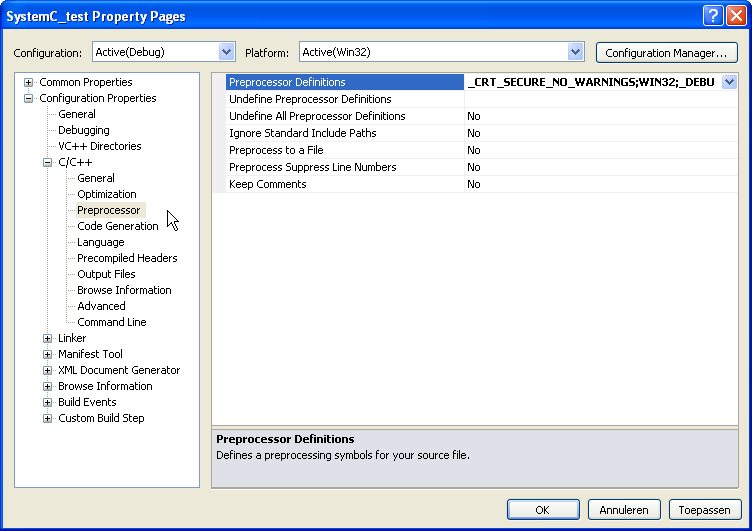Open the Platform dropdown
The height and width of the screenshot is (531, 752).
[575, 52]
